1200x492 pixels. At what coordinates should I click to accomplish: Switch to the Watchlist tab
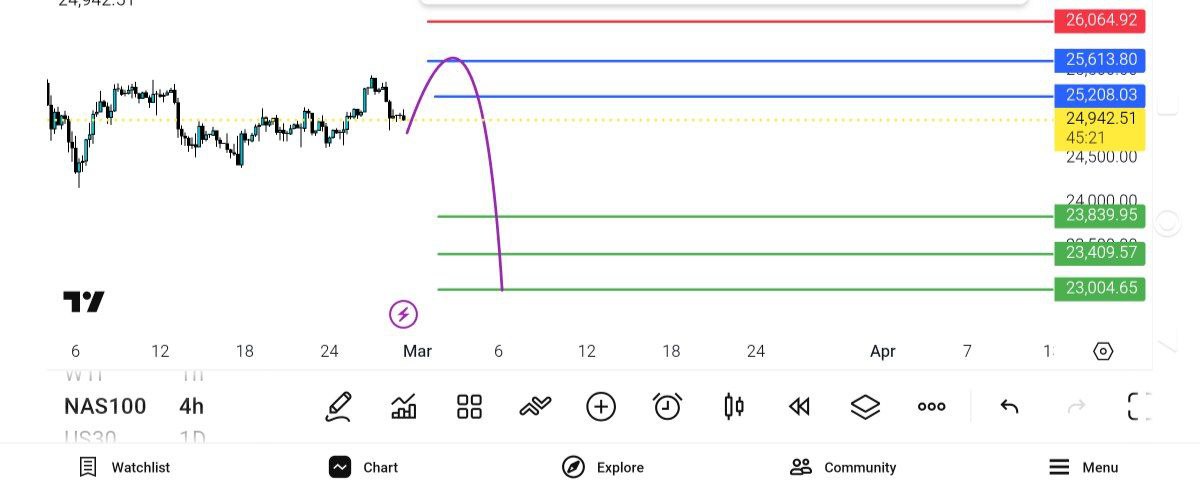pyautogui.click(x=125, y=467)
